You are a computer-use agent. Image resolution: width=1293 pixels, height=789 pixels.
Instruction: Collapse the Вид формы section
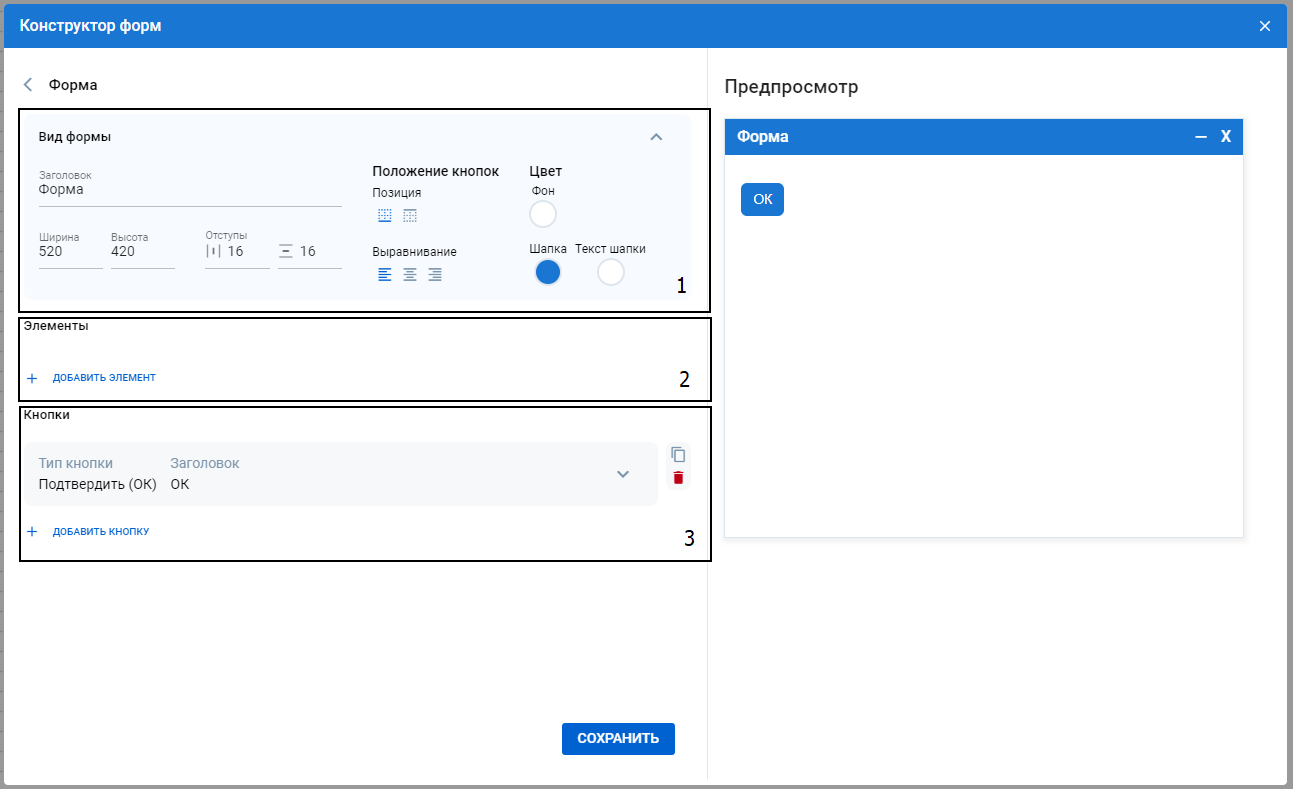click(656, 137)
